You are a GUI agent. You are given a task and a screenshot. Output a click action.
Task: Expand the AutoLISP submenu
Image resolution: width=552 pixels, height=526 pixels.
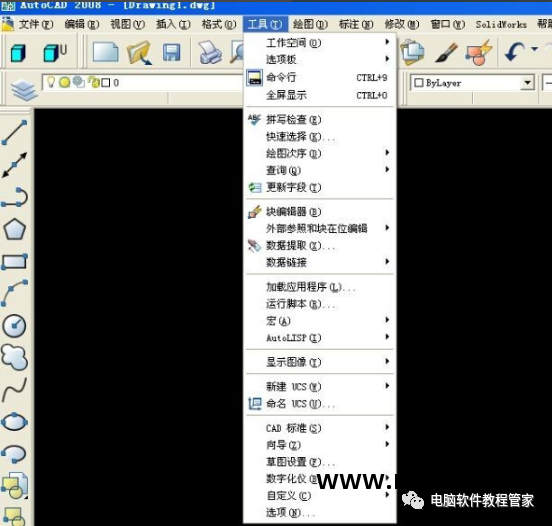(x=320, y=338)
